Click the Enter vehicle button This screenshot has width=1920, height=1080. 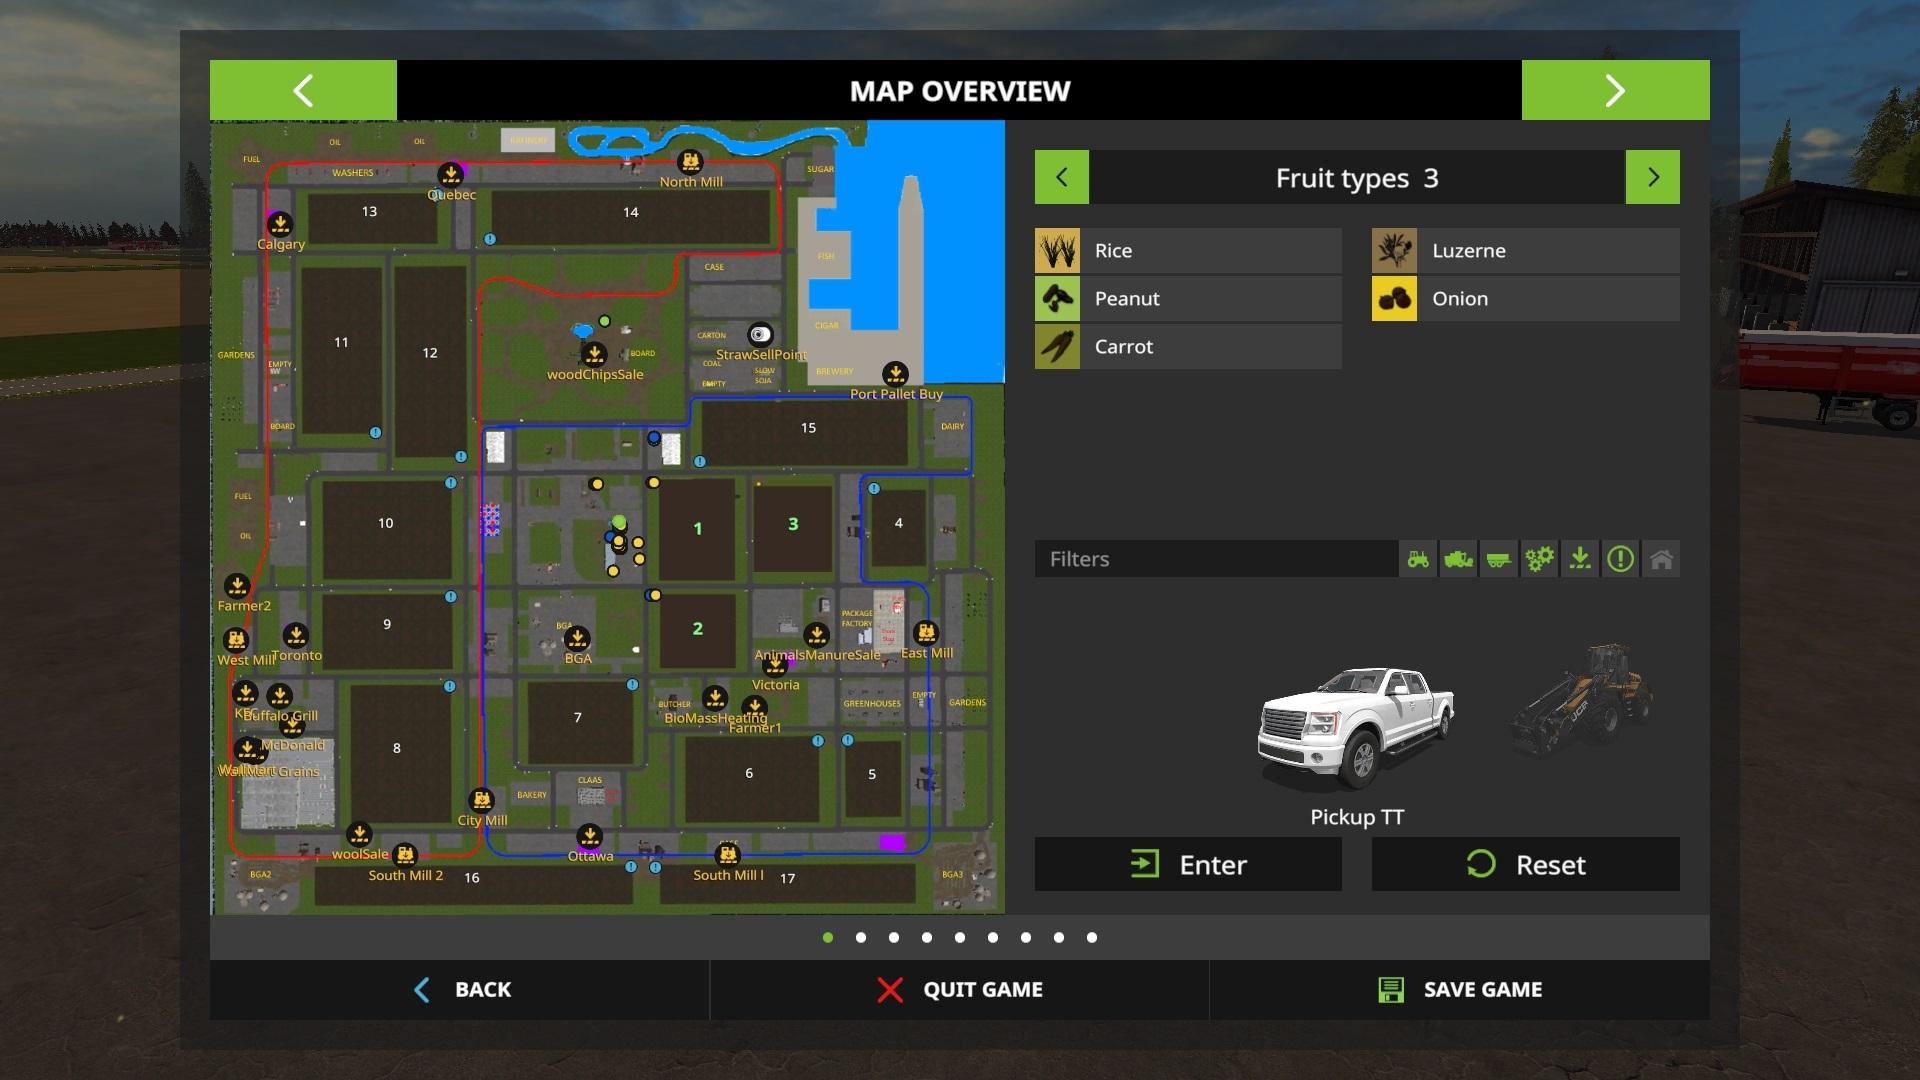pyautogui.click(x=1188, y=864)
